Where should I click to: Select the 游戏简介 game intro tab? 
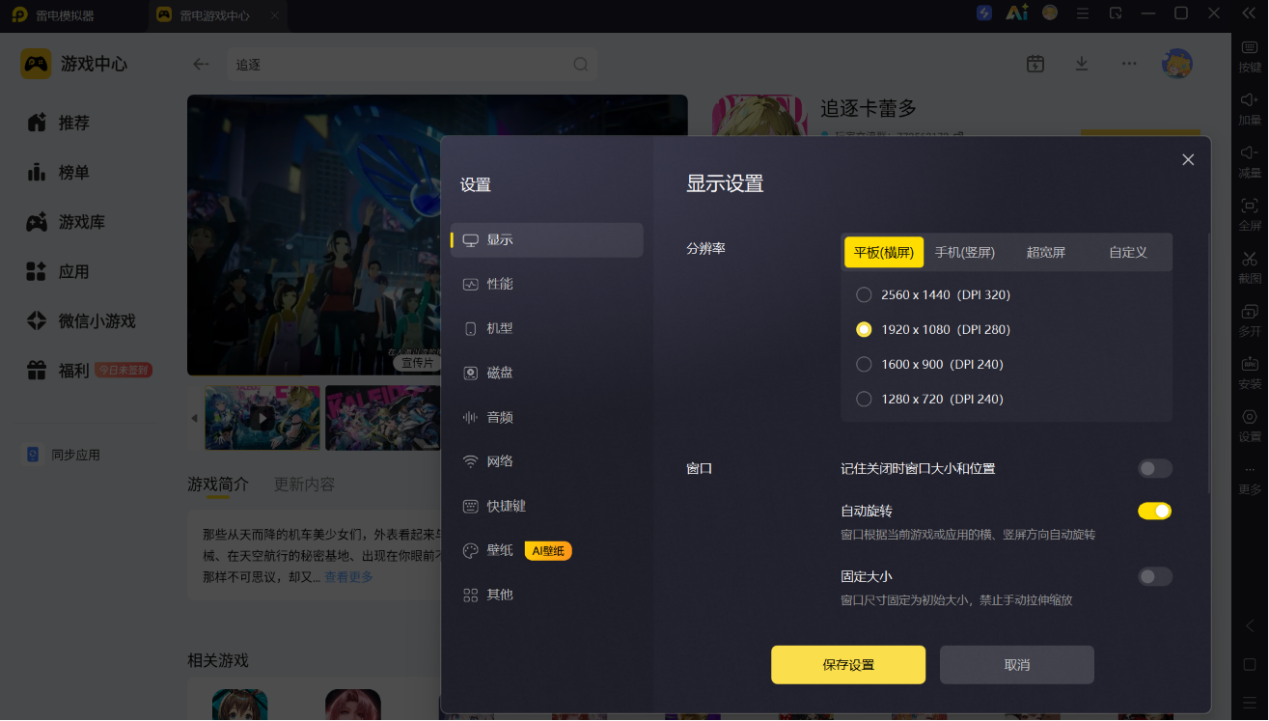218,484
